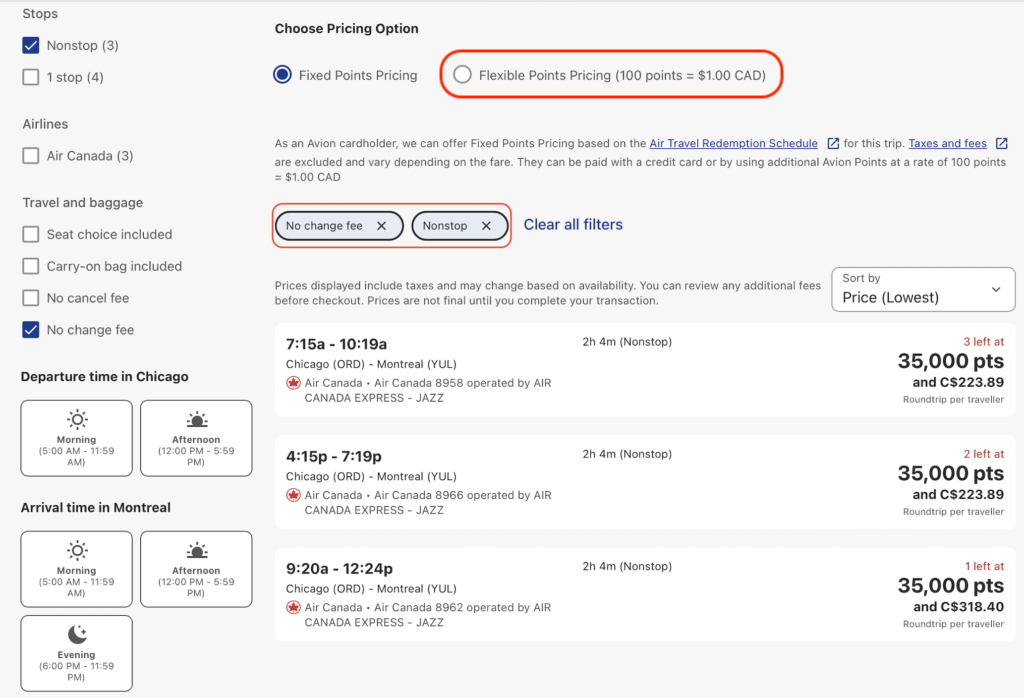Choose Flexible Points Pricing radio option
The width and height of the screenshot is (1024, 698).
click(462, 75)
